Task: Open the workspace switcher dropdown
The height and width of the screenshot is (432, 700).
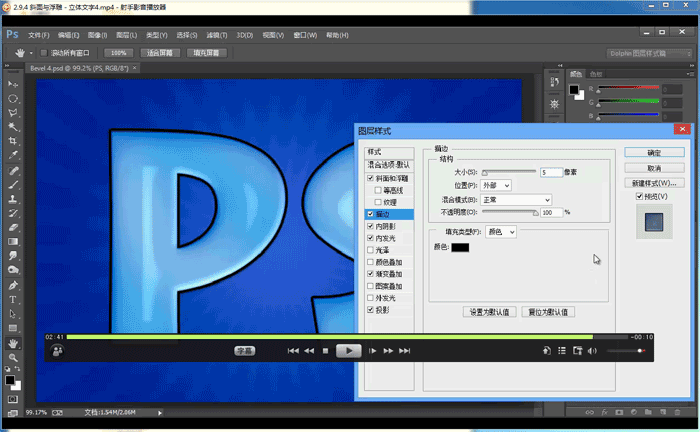Action: click(649, 54)
